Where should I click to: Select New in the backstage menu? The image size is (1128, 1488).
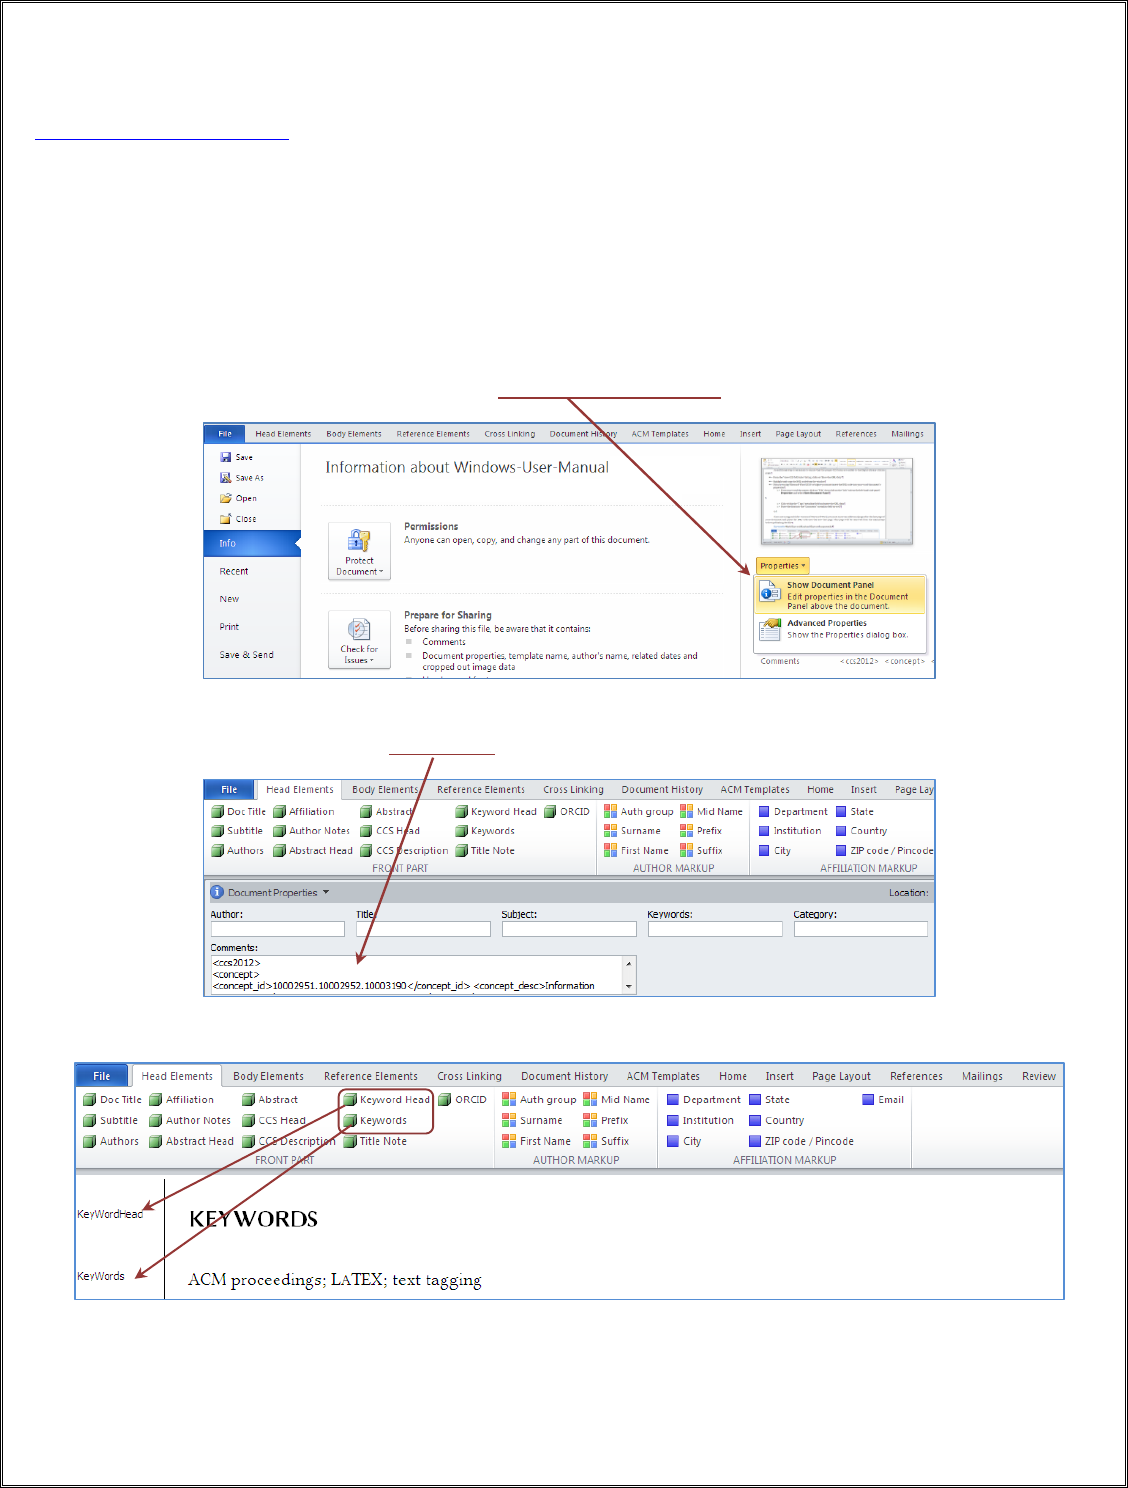point(229,599)
